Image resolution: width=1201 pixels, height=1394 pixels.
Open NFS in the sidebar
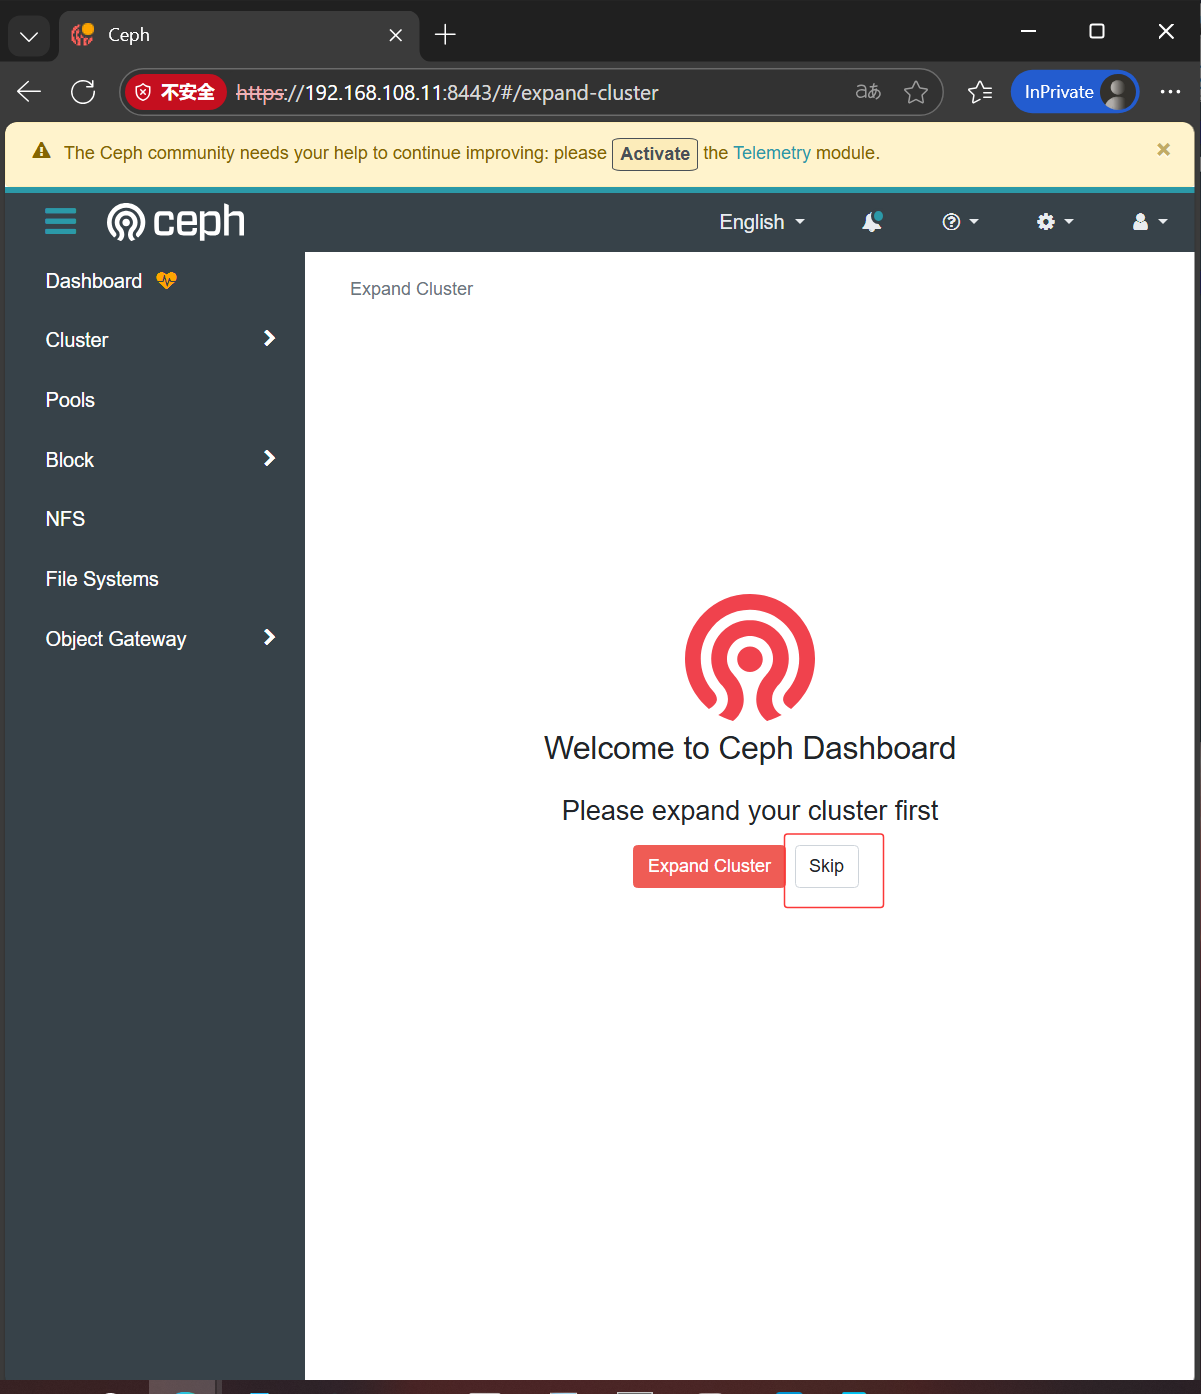click(65, 519)
